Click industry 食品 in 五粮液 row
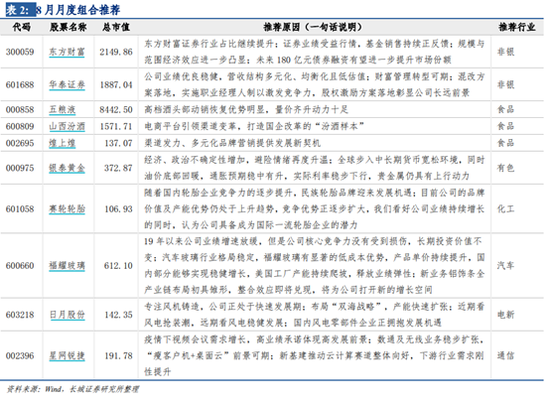This screenshot has width=550, height=401. pos(505,109)
